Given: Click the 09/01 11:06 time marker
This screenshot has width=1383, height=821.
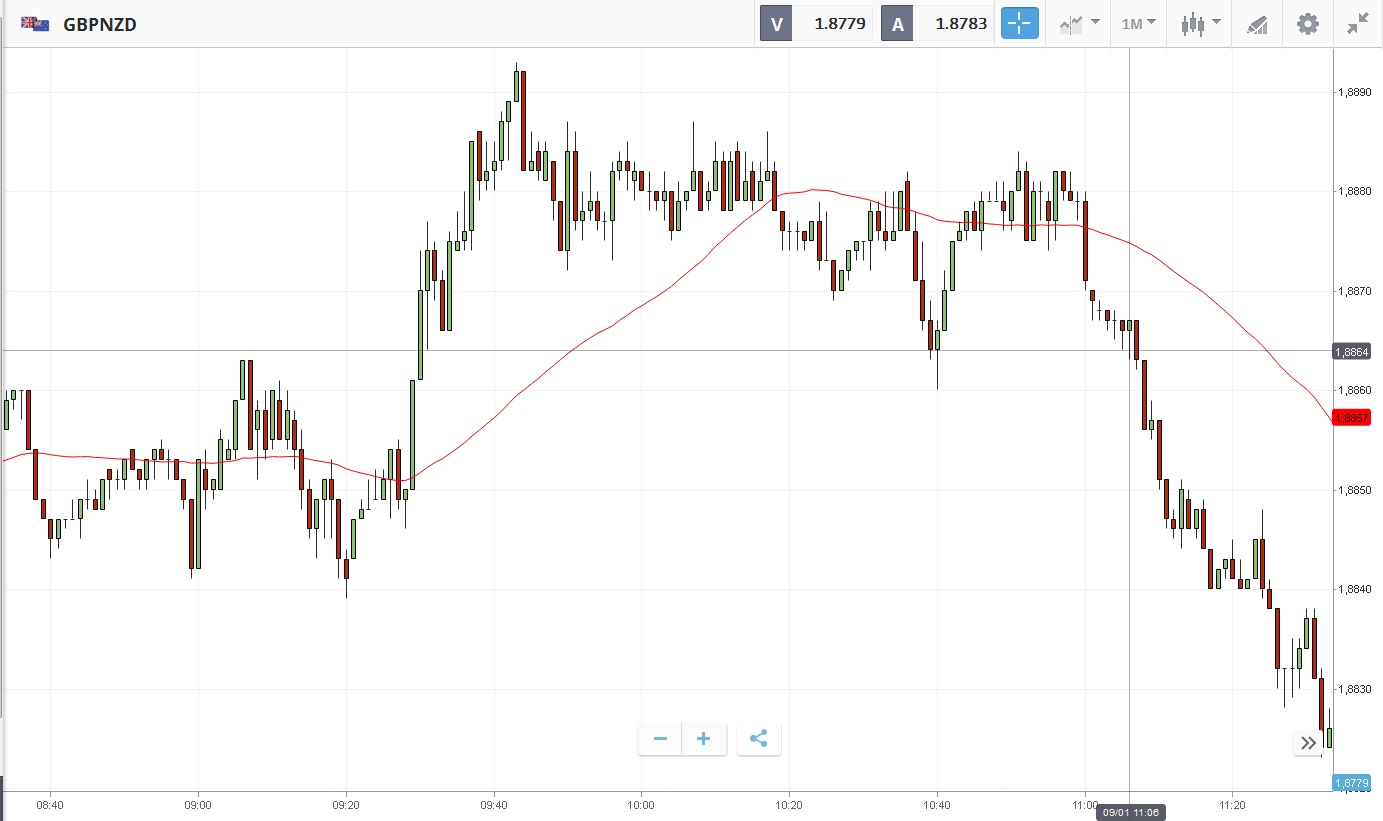Looking at the screenshot, I should [x=1129, y=813].
